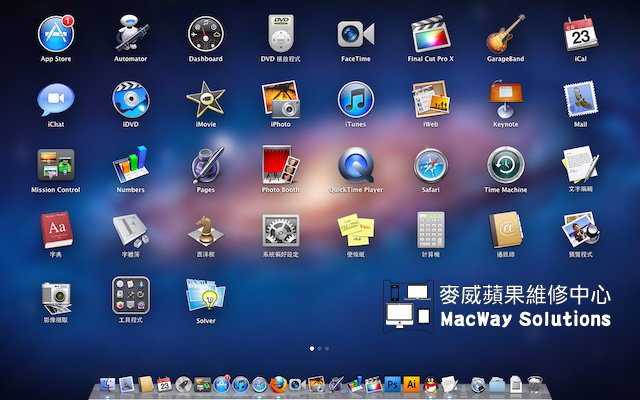
Task: Go to the second Launchpad page dot
Action: (x=320, y=349)
